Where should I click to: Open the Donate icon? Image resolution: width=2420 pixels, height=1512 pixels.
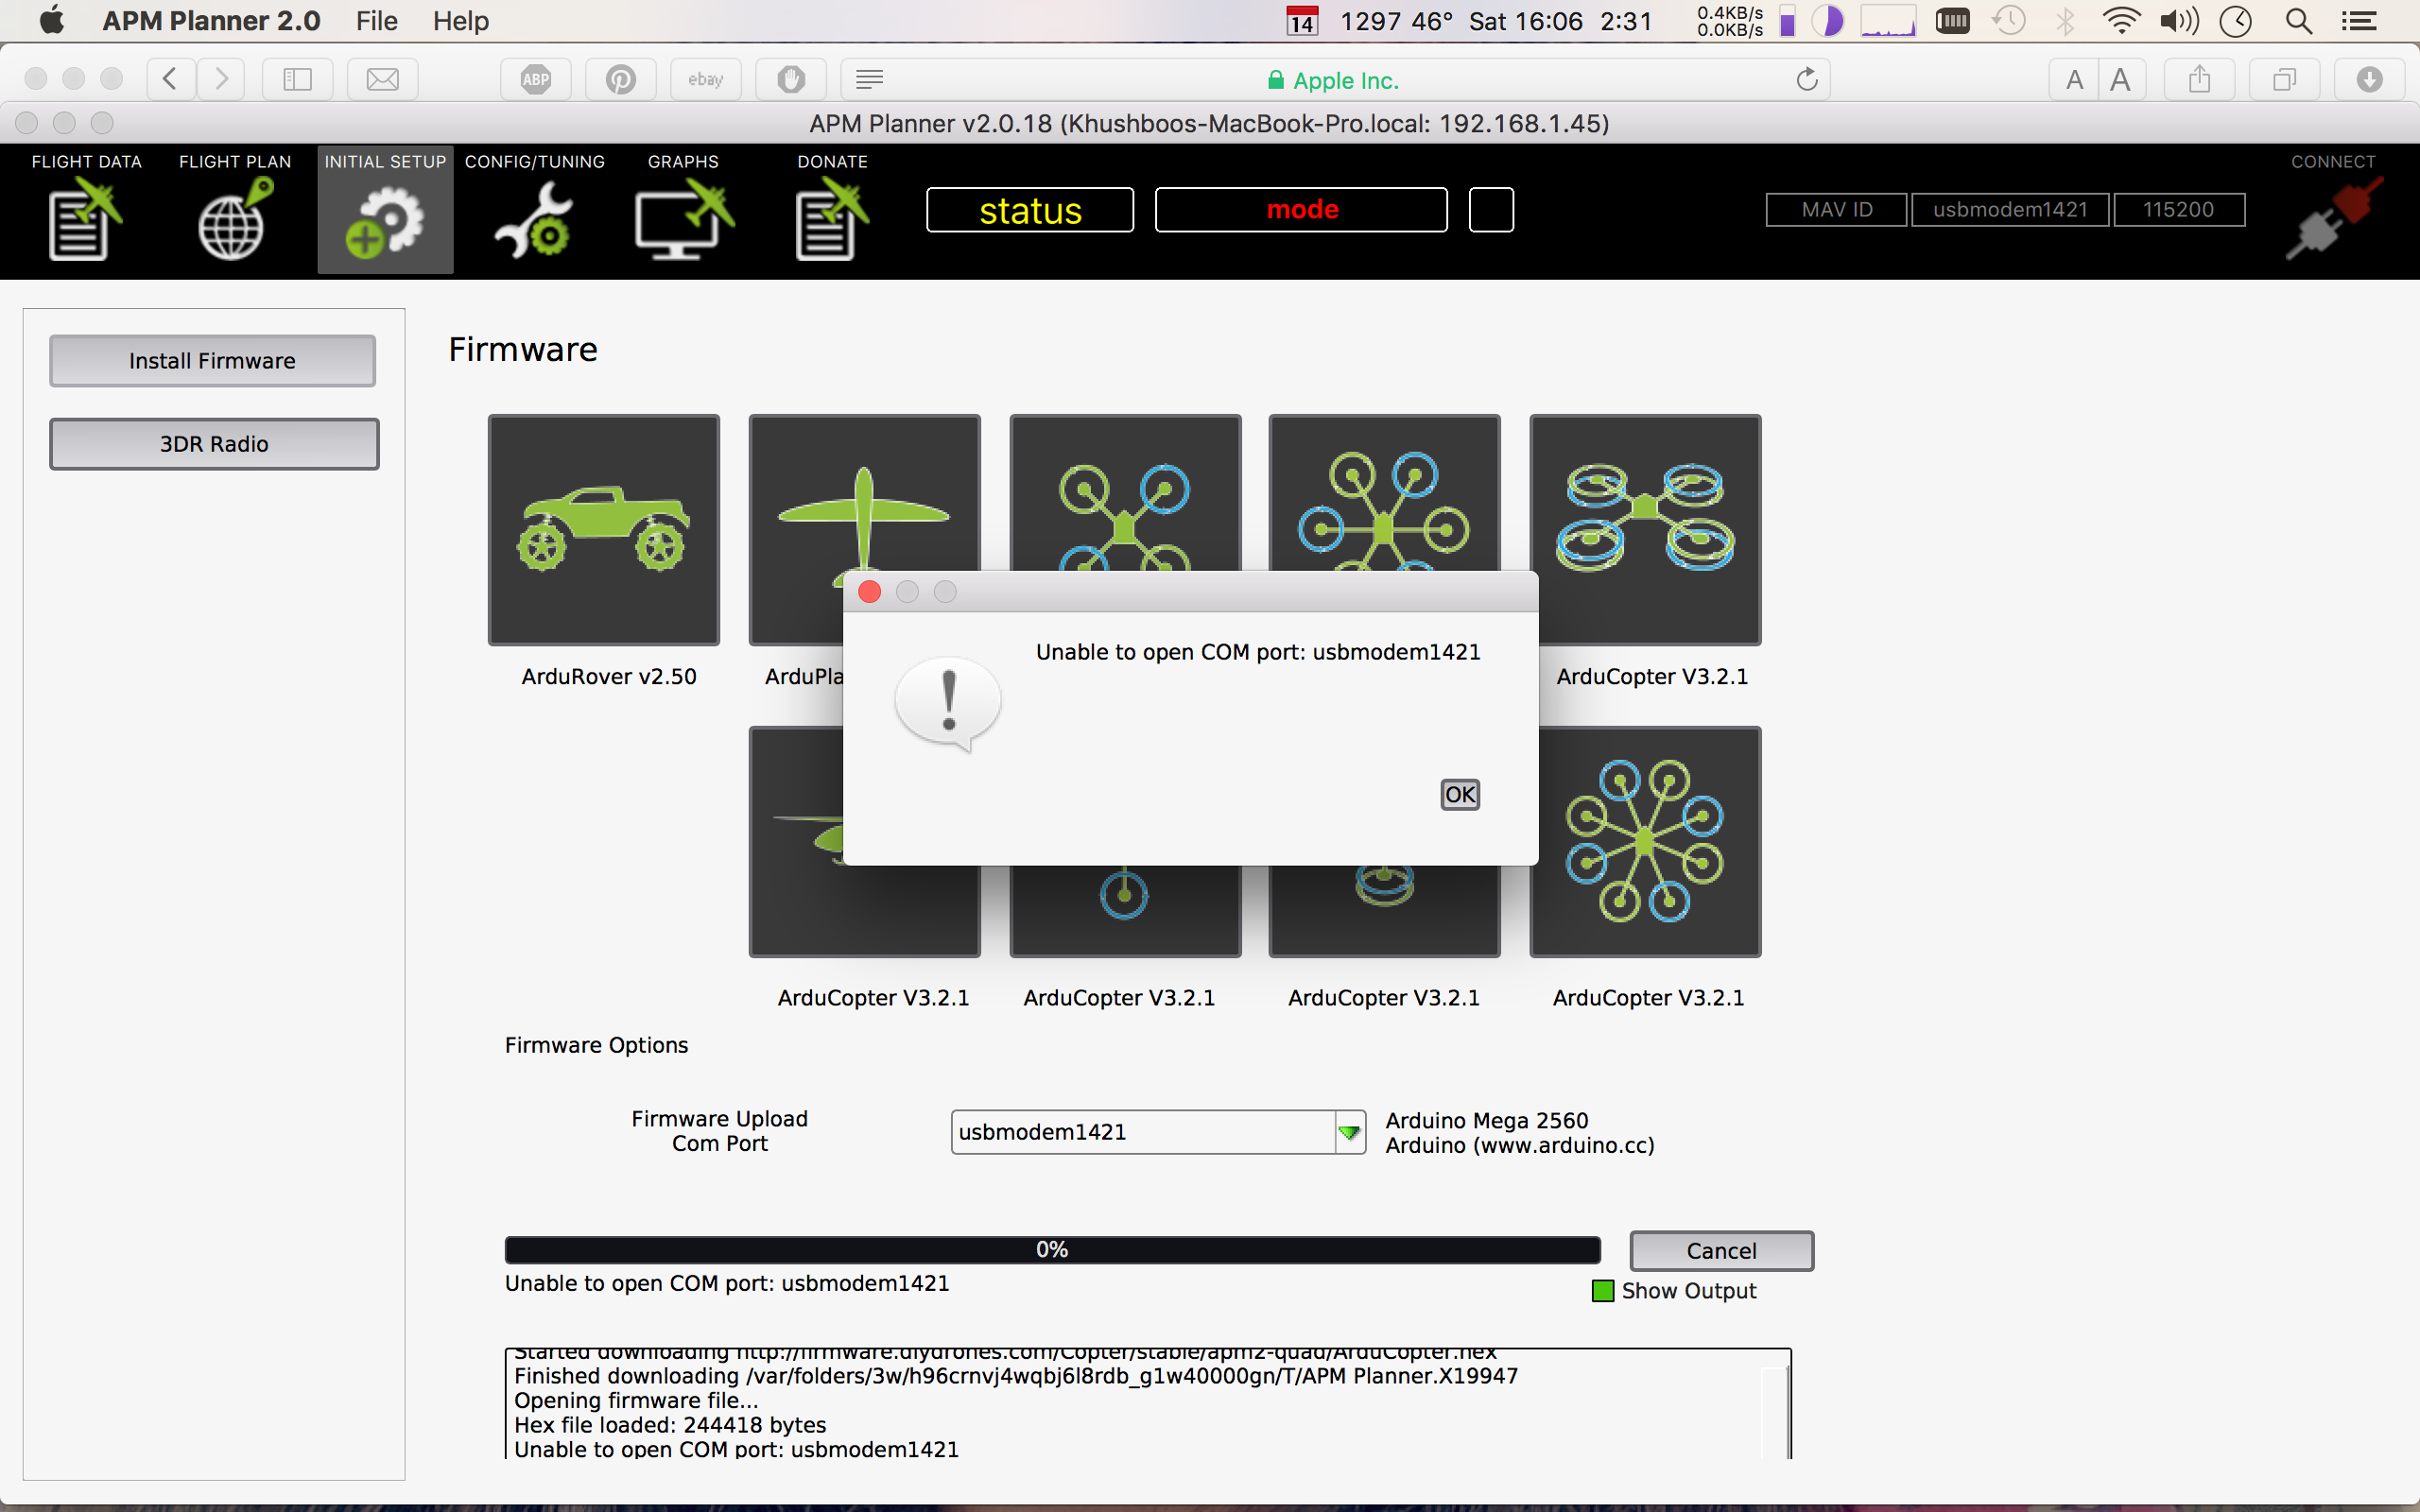(832, 220)
